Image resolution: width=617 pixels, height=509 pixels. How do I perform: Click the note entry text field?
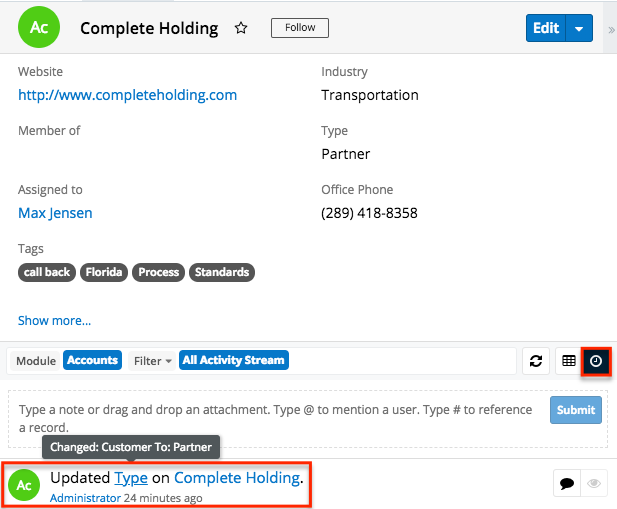tap(277, 418)
